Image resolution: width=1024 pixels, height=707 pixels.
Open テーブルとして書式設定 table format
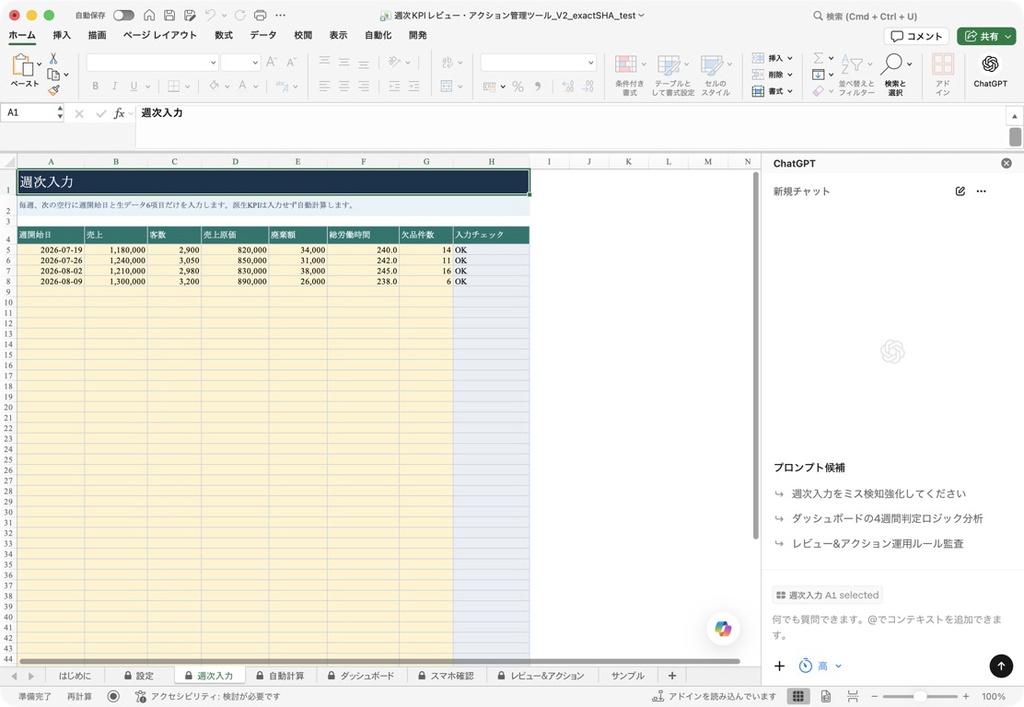(673, 76)
